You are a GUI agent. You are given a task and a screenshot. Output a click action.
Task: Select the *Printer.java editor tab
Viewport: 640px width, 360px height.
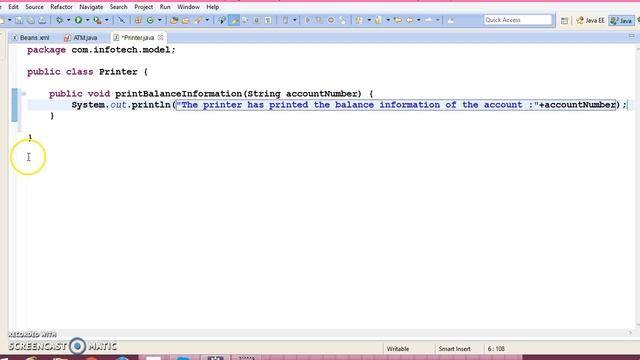coord(138,38)
